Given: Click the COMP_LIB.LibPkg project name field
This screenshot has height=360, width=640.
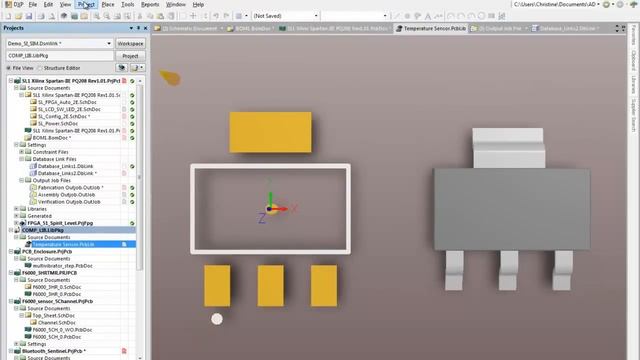Looking at the screenshot, I should pyautogui.click(x=60, y=56).
